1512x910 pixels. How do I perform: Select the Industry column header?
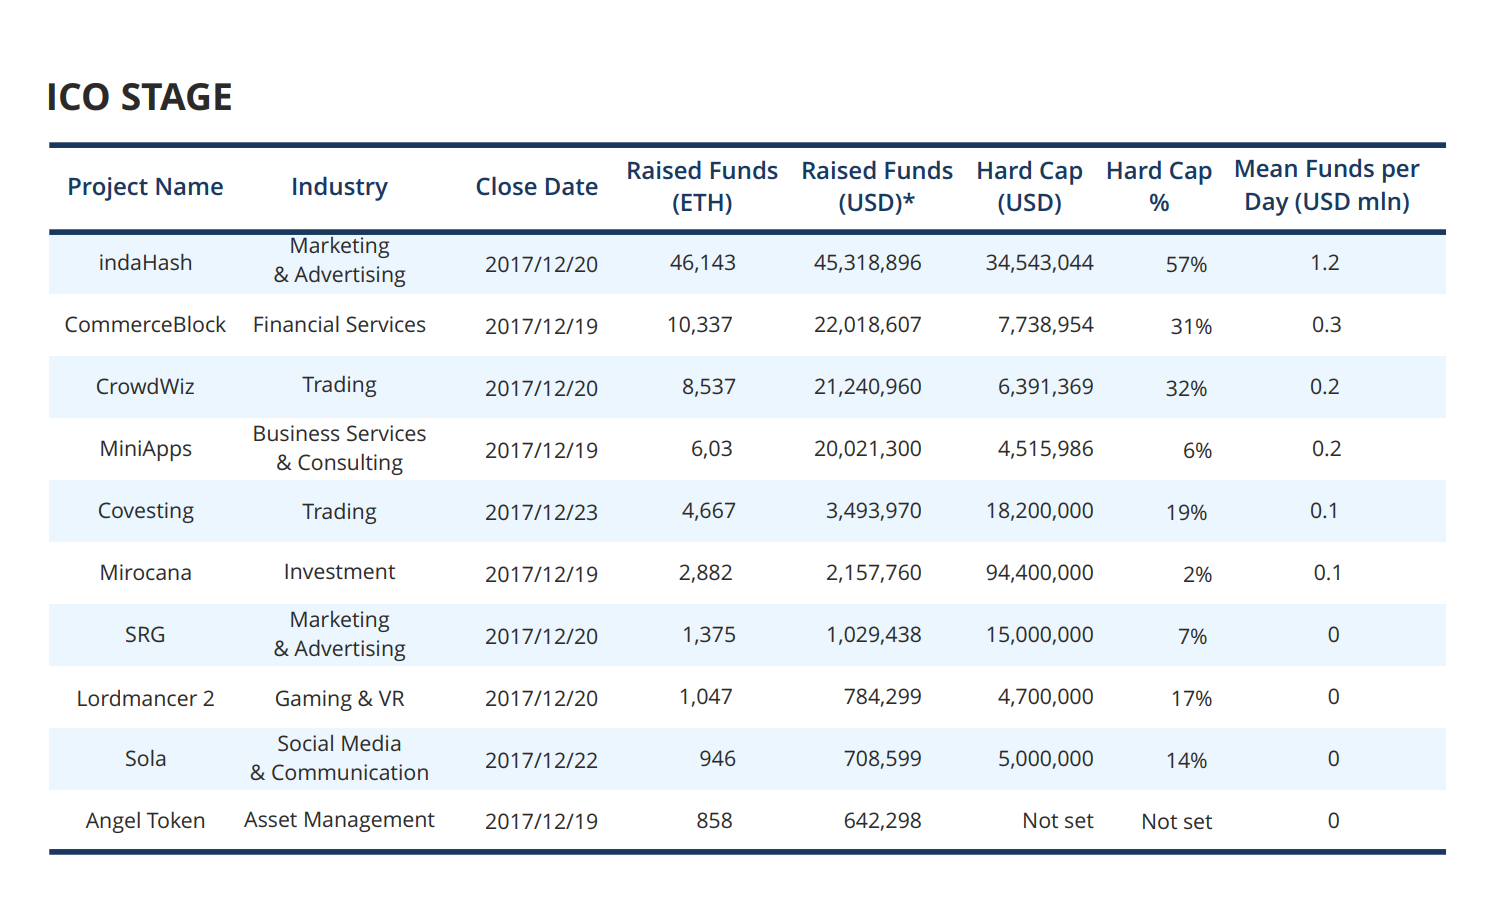point(339,187)
